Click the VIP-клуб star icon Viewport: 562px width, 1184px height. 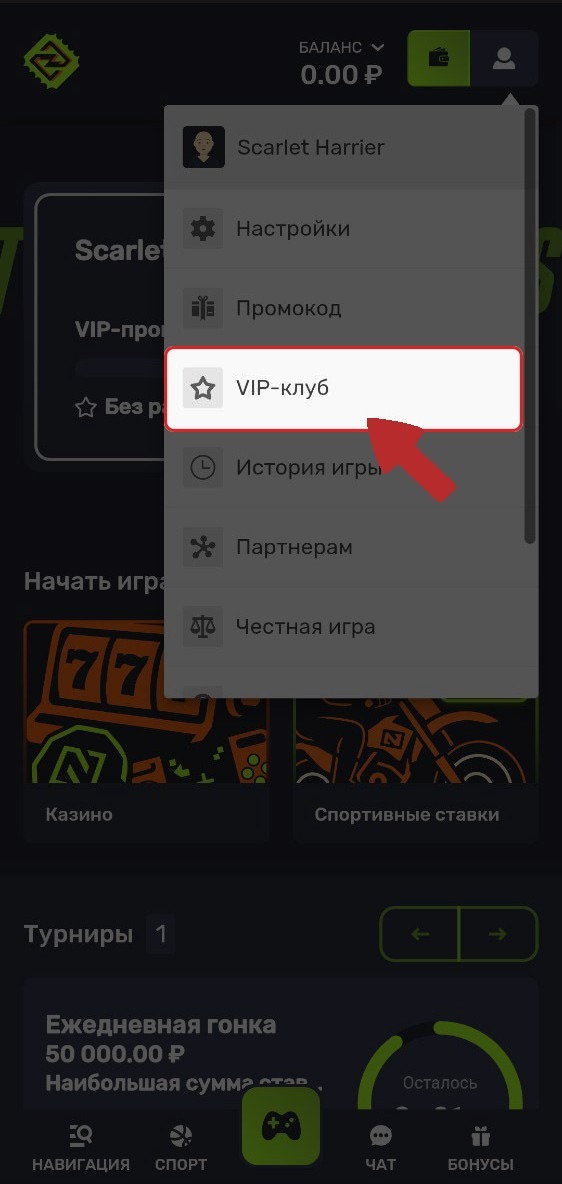point(202,388)
